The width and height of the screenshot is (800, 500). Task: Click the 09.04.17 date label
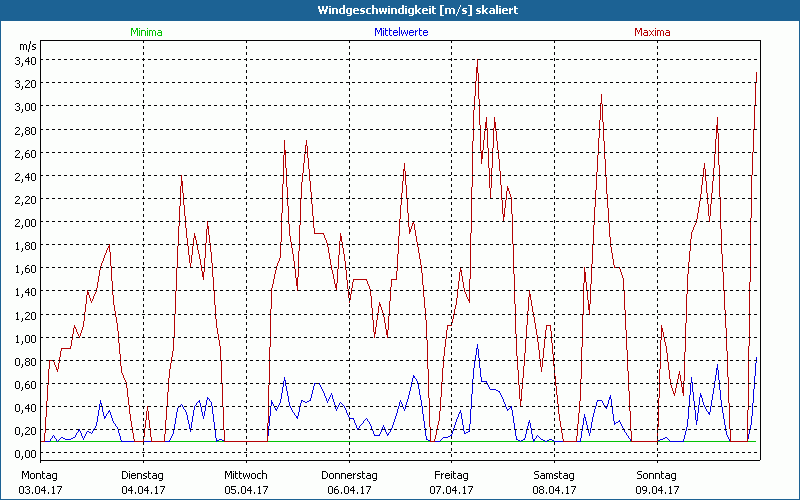pyautogui.click(x=656, y=490)
